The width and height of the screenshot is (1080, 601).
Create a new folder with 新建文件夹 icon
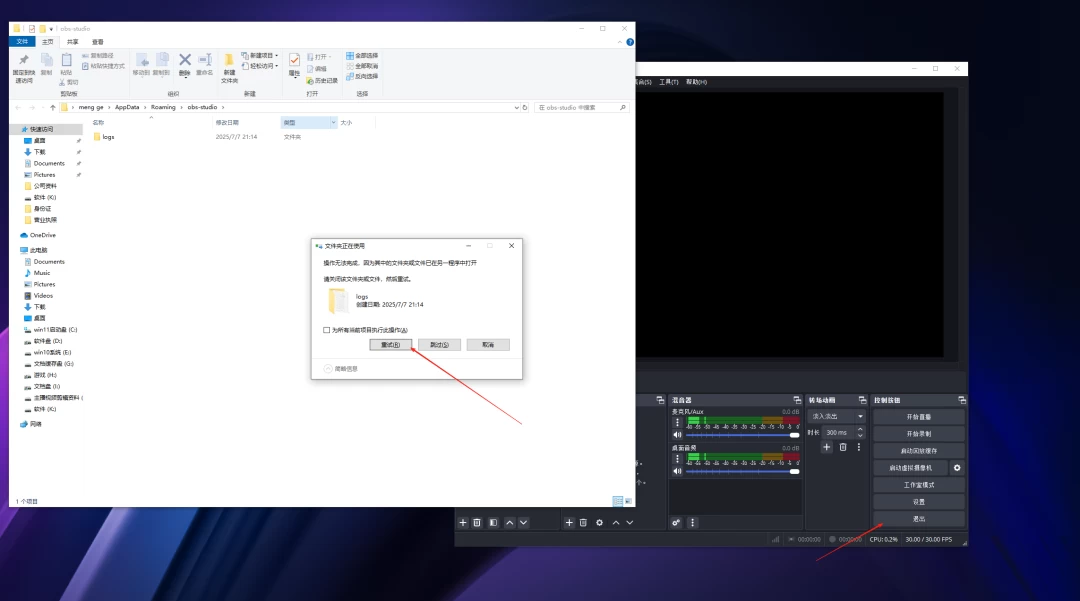tap(229, 68)
